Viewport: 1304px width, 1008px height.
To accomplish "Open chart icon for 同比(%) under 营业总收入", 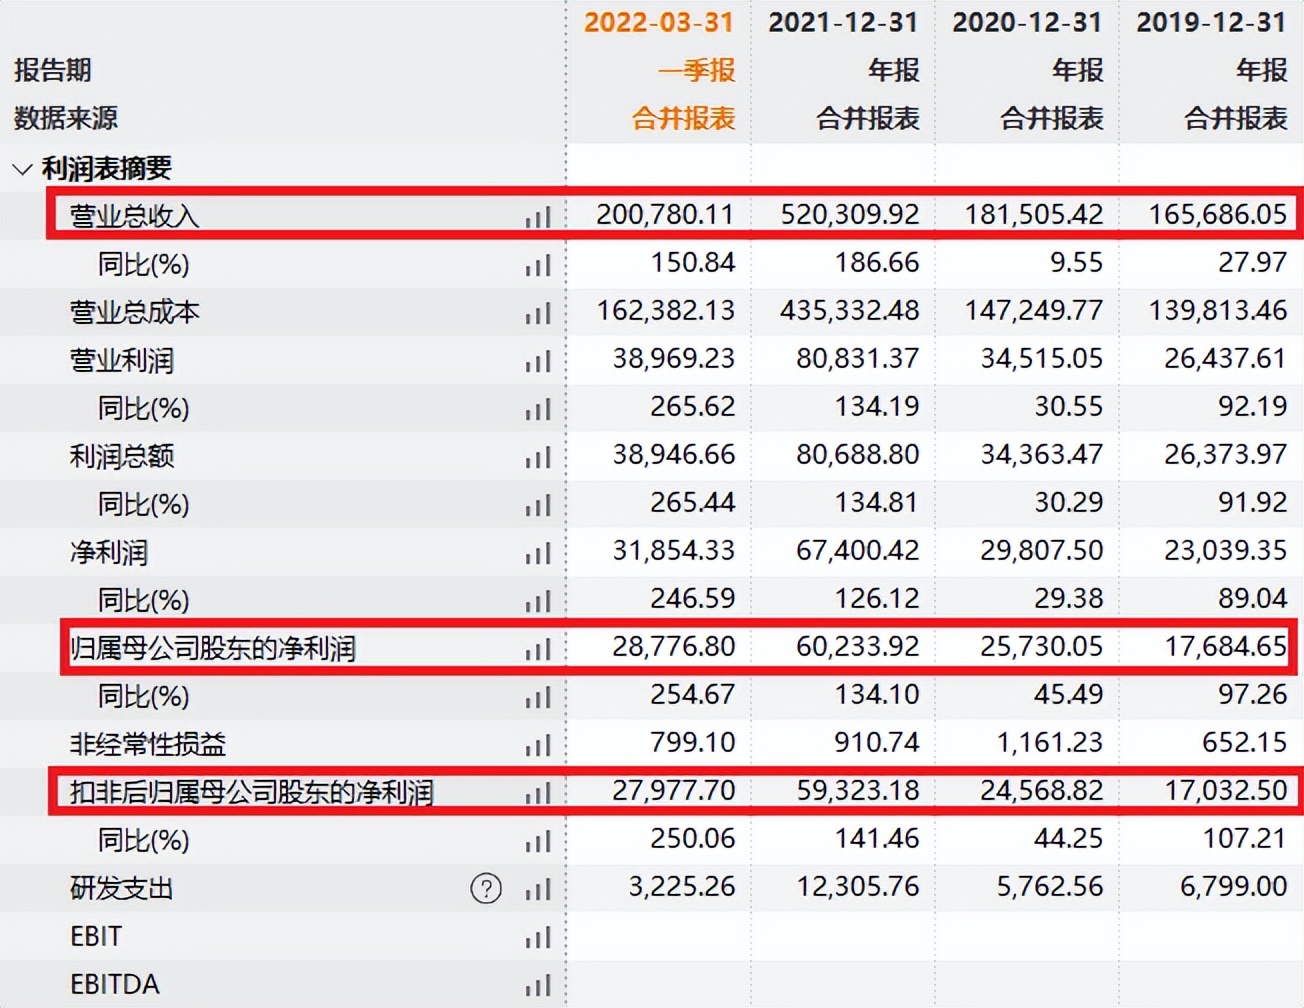I will pos(538,264).
